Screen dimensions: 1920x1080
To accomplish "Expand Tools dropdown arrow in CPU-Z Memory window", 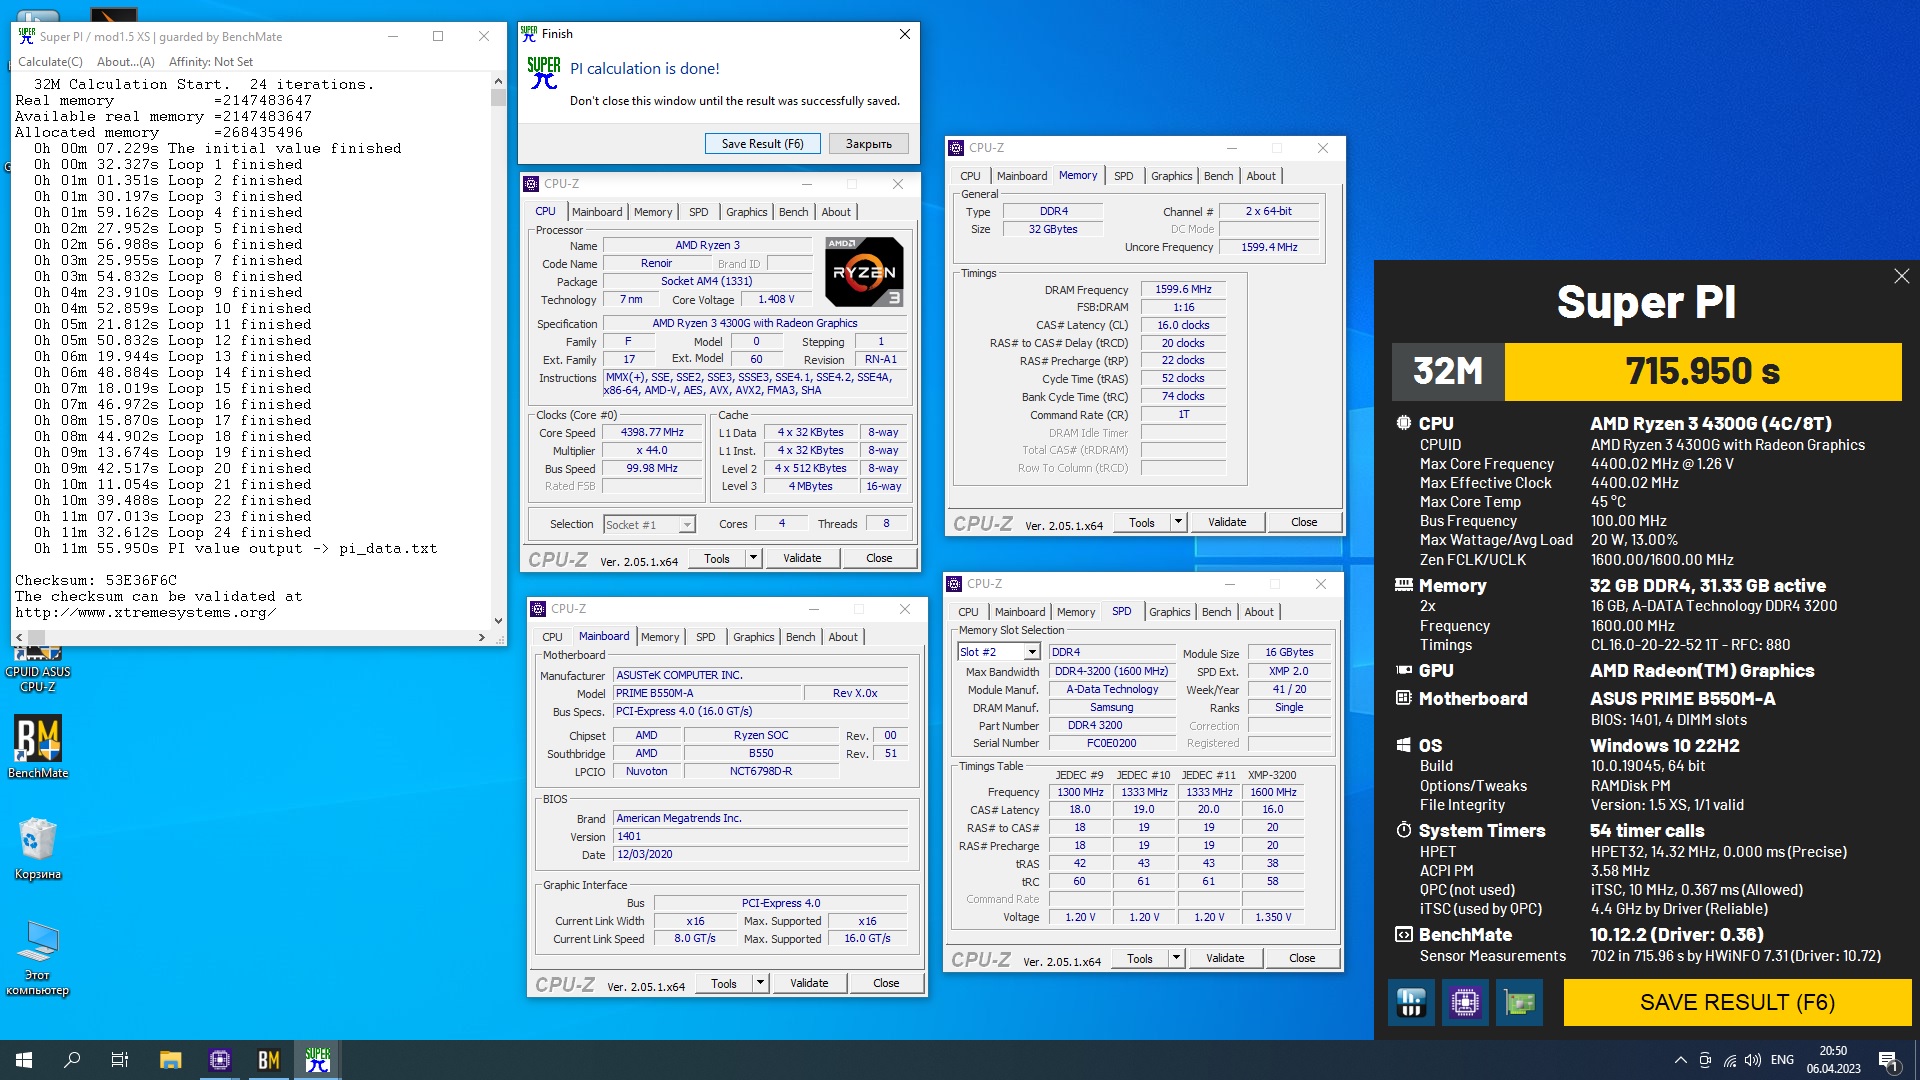I will tap(1178, 522).
